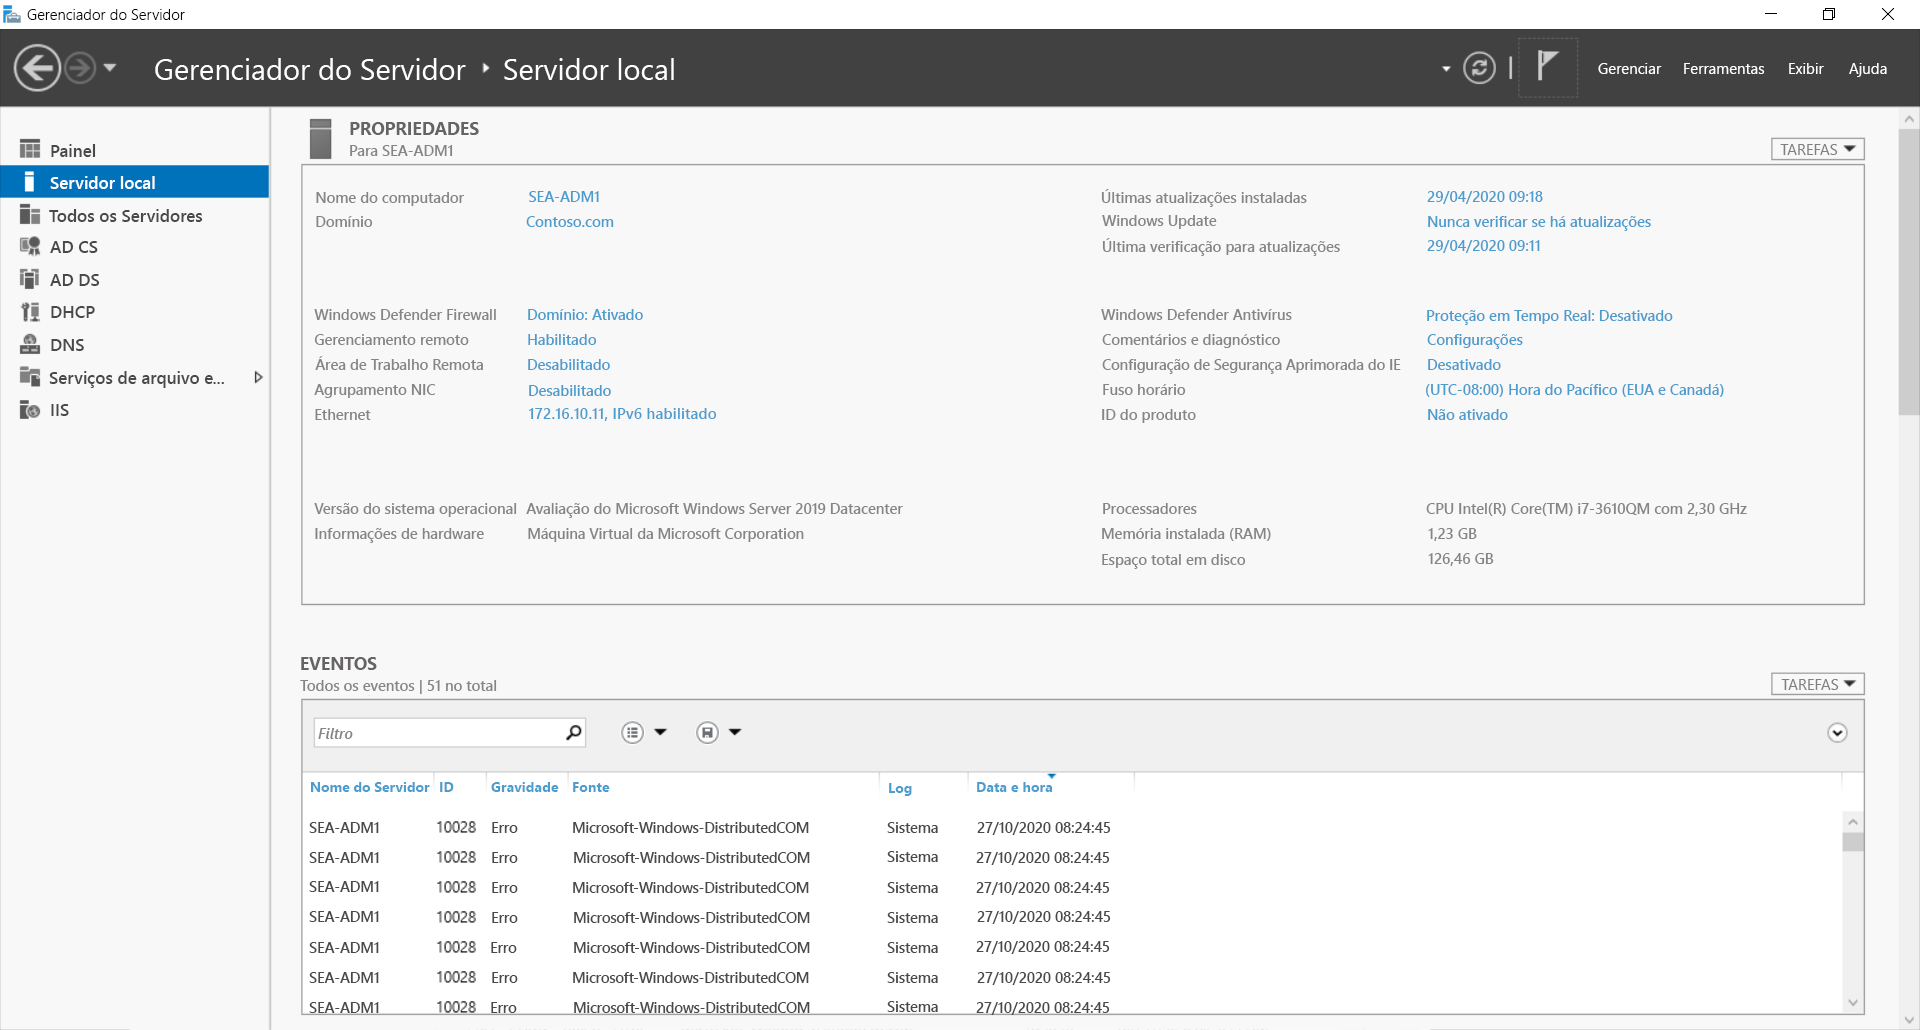Open the navigation history dropdown arrow
Image resolution: width=1920 pixels, height=1030 pixels.
click(x=110, y=68)
